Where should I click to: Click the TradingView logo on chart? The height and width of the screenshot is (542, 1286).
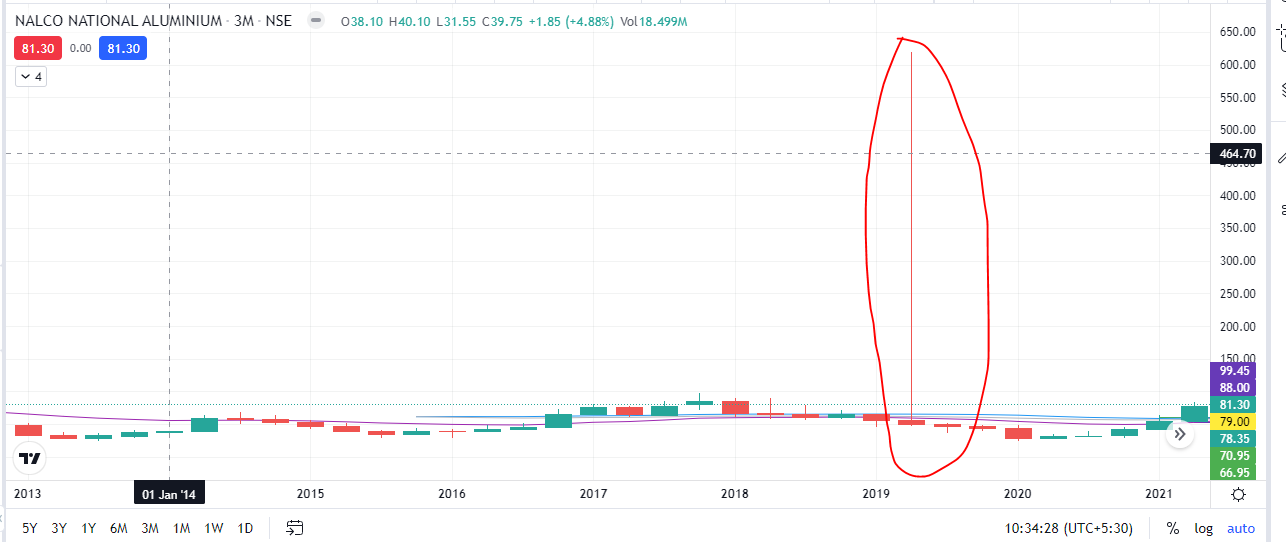pyautogui.click(x=30, y=458)
